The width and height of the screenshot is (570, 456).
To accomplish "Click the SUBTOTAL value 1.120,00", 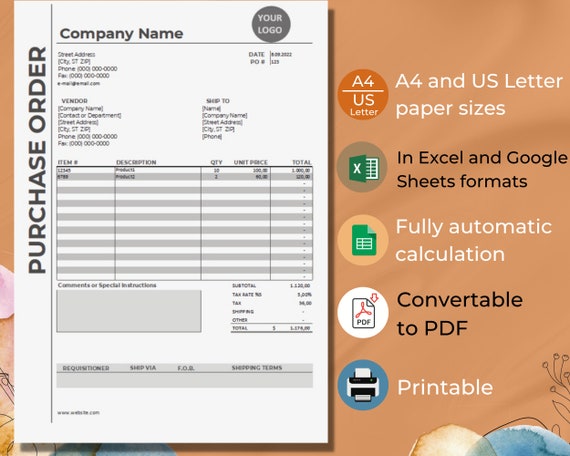I will tap(300, 286).
